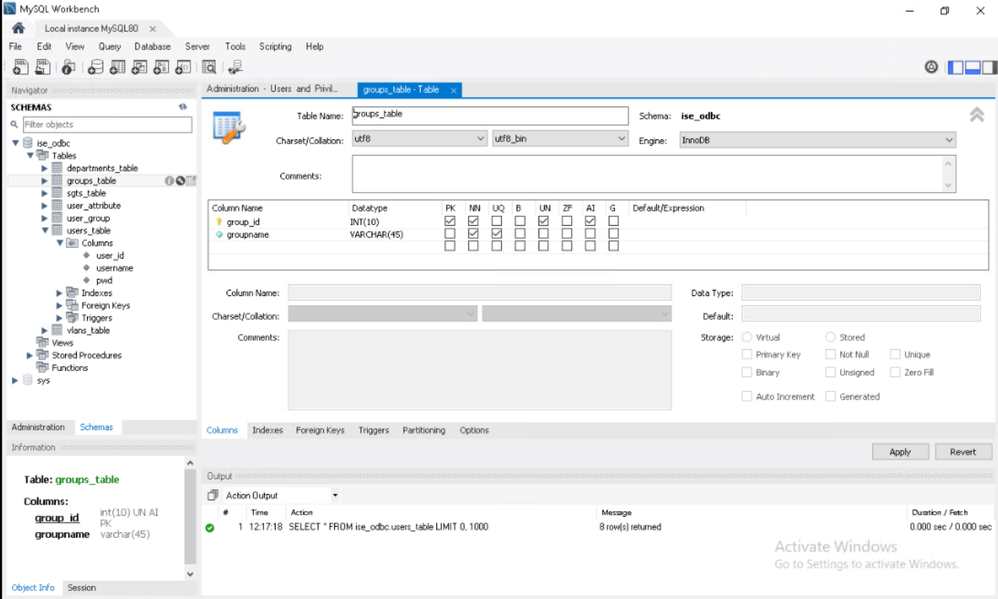The width and height of the screenshot is (998, 599).
Task: Toggle PK checkbox for group_id column
Action: click(x=450, y=221)
